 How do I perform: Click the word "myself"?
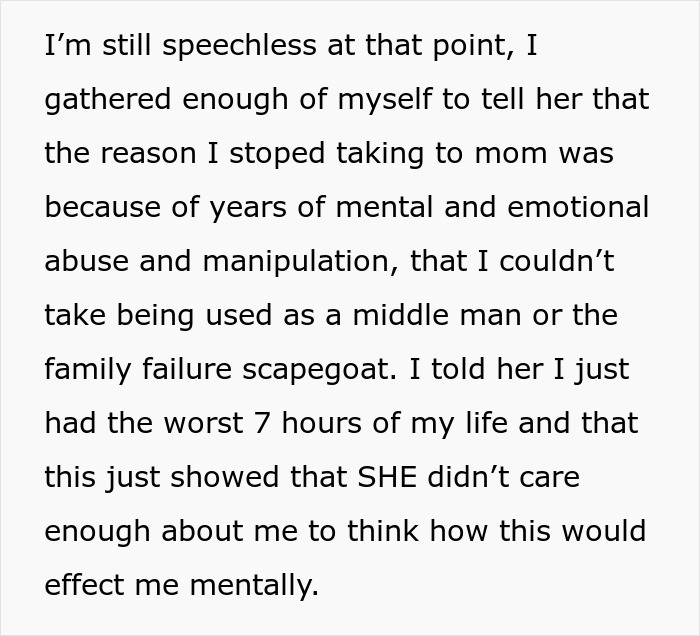(385, 100)
